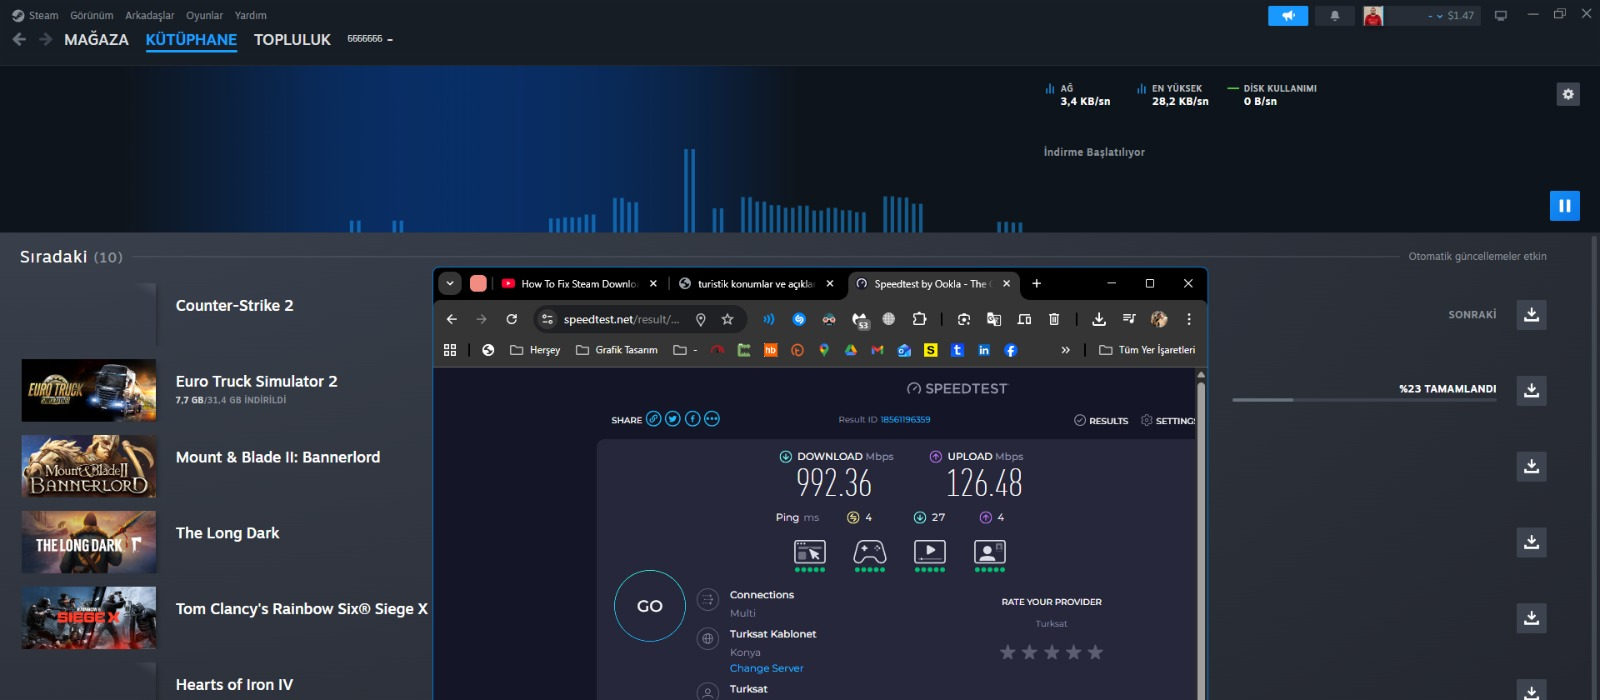Rate provider with the fifth star
This screenshot has width=1600, height=700.
coord(1095,652)
